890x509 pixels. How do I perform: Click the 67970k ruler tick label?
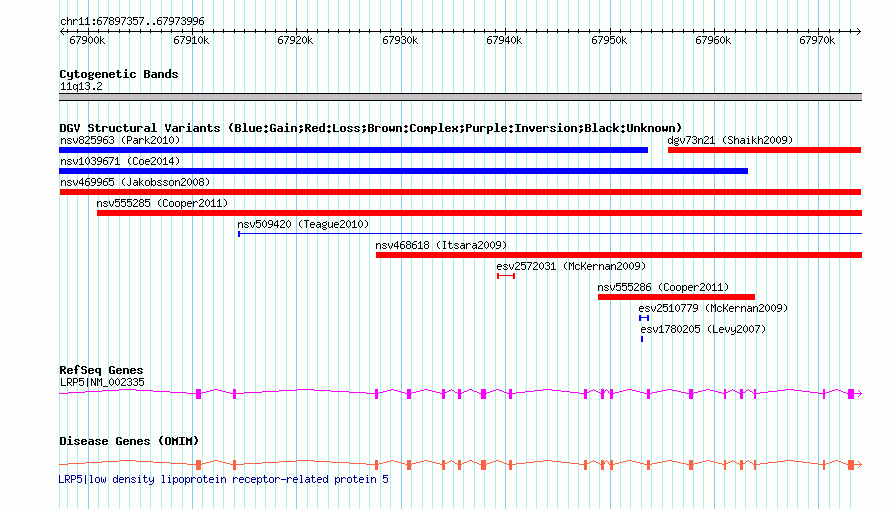[817, 40]
